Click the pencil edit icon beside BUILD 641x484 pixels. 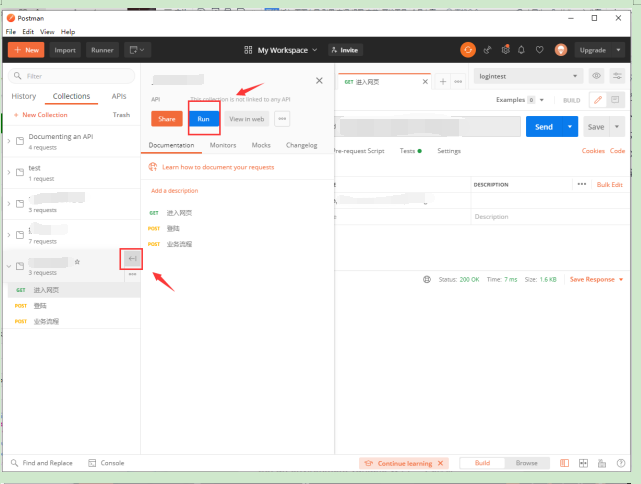tap(598, 100)
